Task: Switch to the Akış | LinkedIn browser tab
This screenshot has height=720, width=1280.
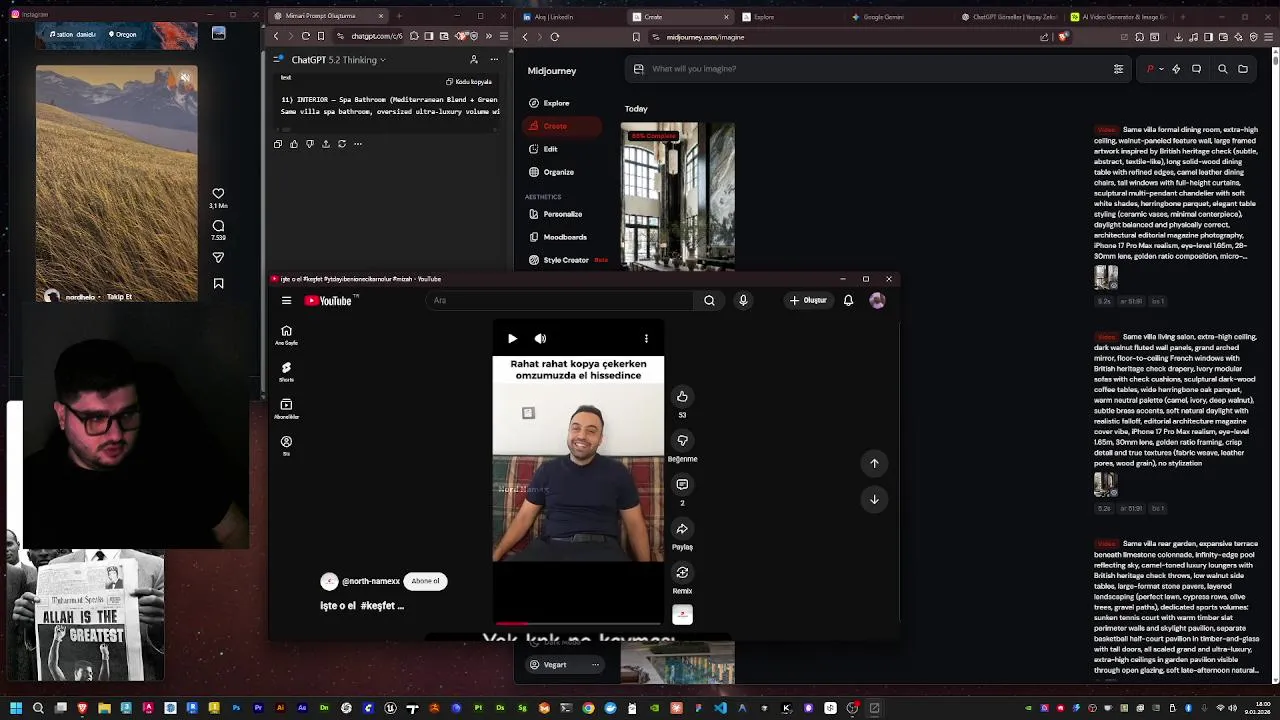Action: (570, 17)
